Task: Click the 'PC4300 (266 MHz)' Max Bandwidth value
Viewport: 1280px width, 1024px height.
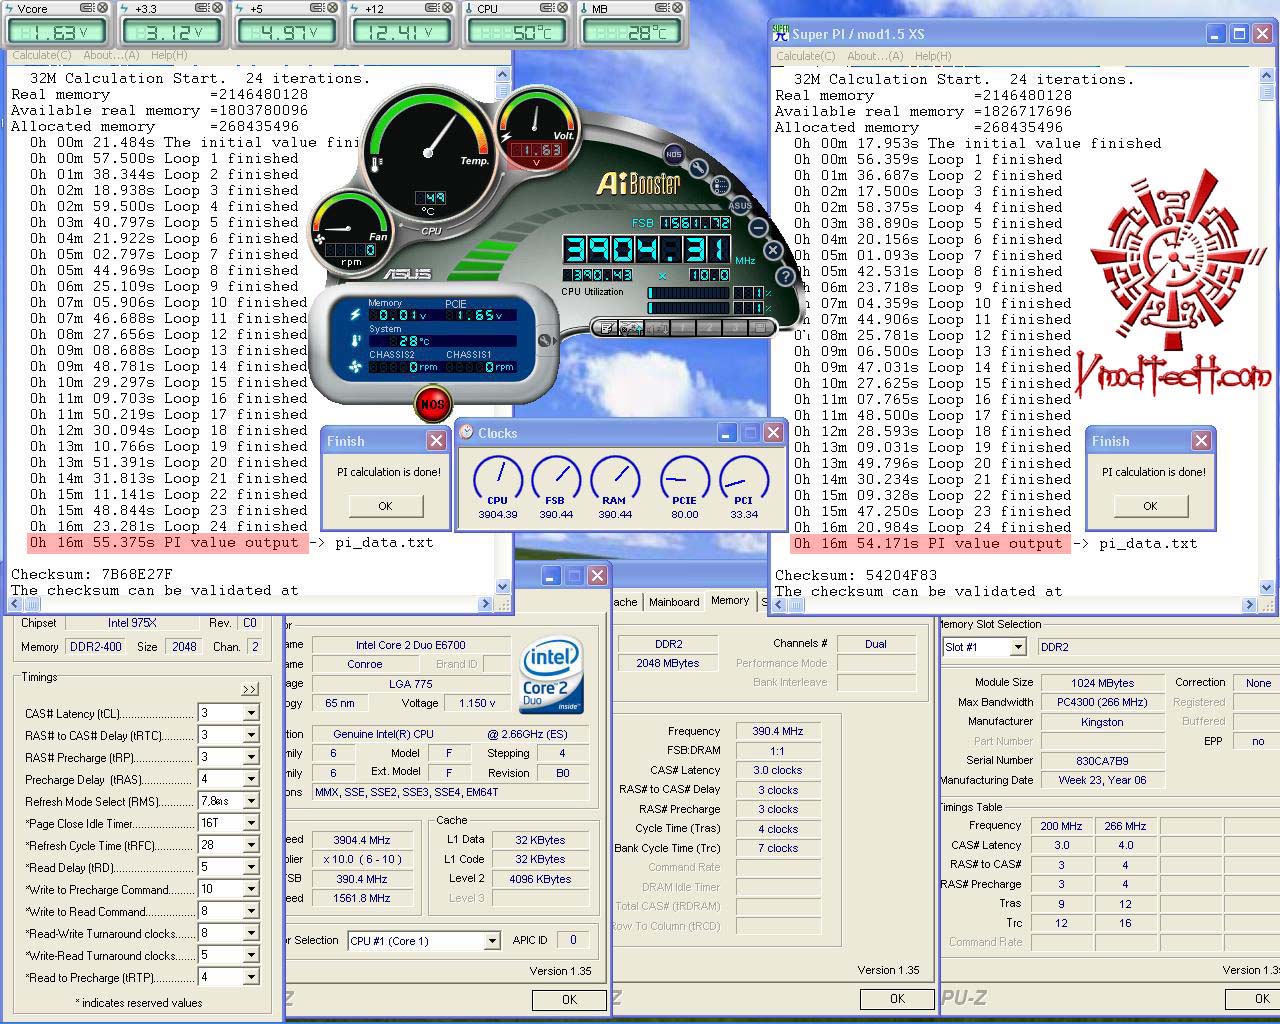Action: point(1102,703)
